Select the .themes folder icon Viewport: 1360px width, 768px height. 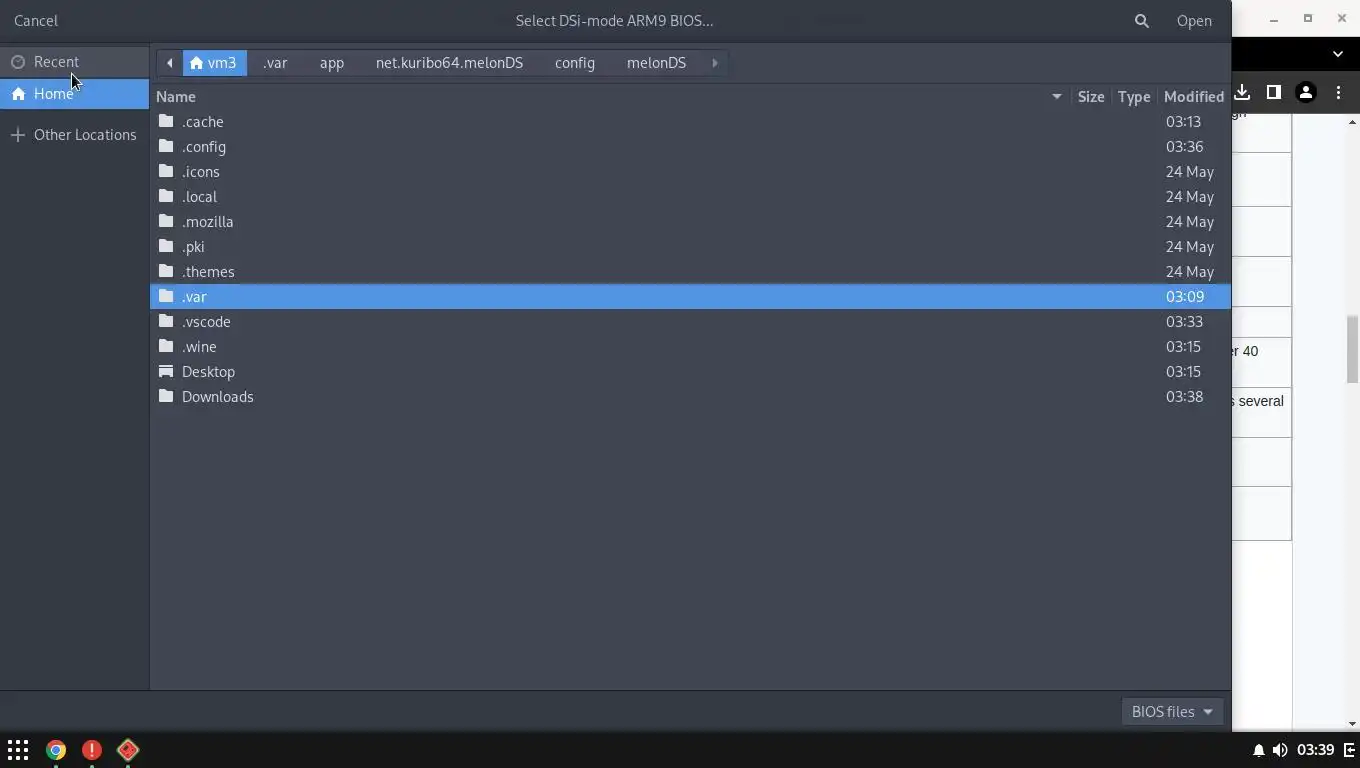click(x=166, y=271)
